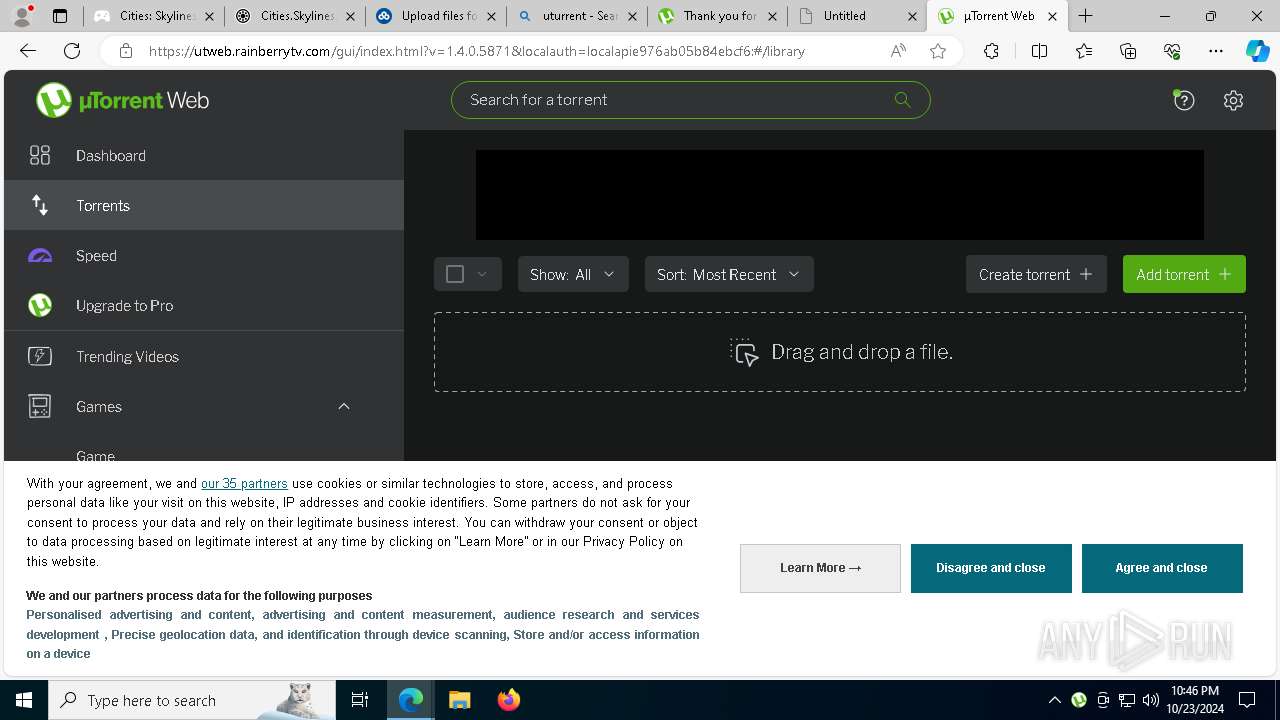Open our 35 partners link
Image resolution: width=1280 pixels, height=720 pixels.
(x=244, y=484)
